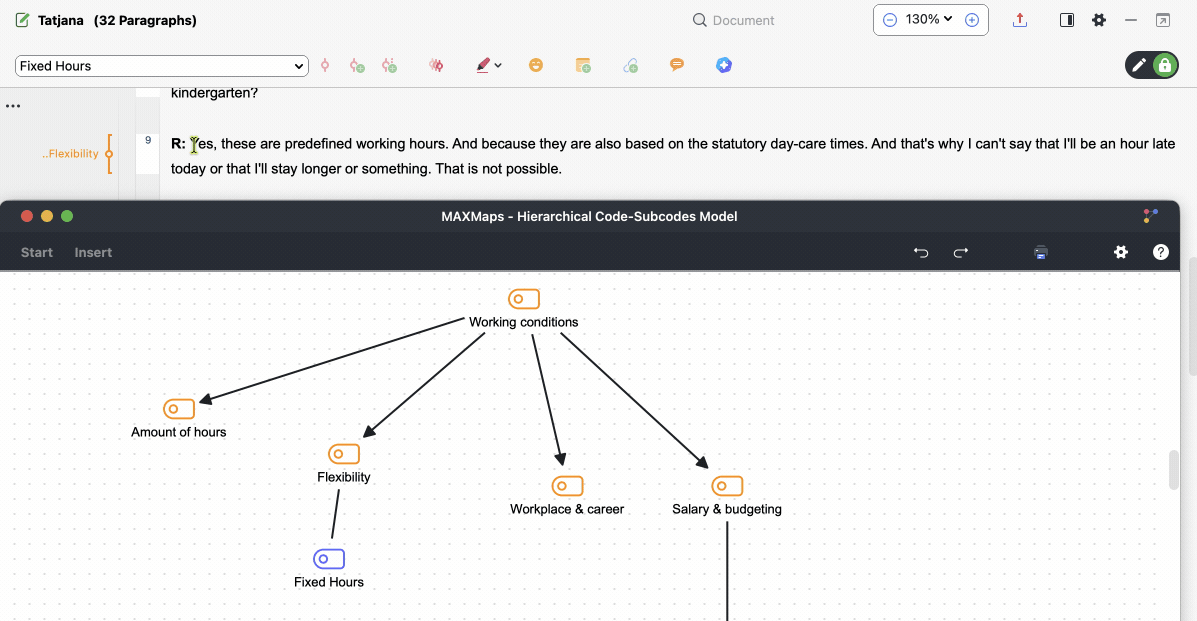Click paragraph number 9 in the margin
This screenshot has height=621, width=1197.
(148, 141)
